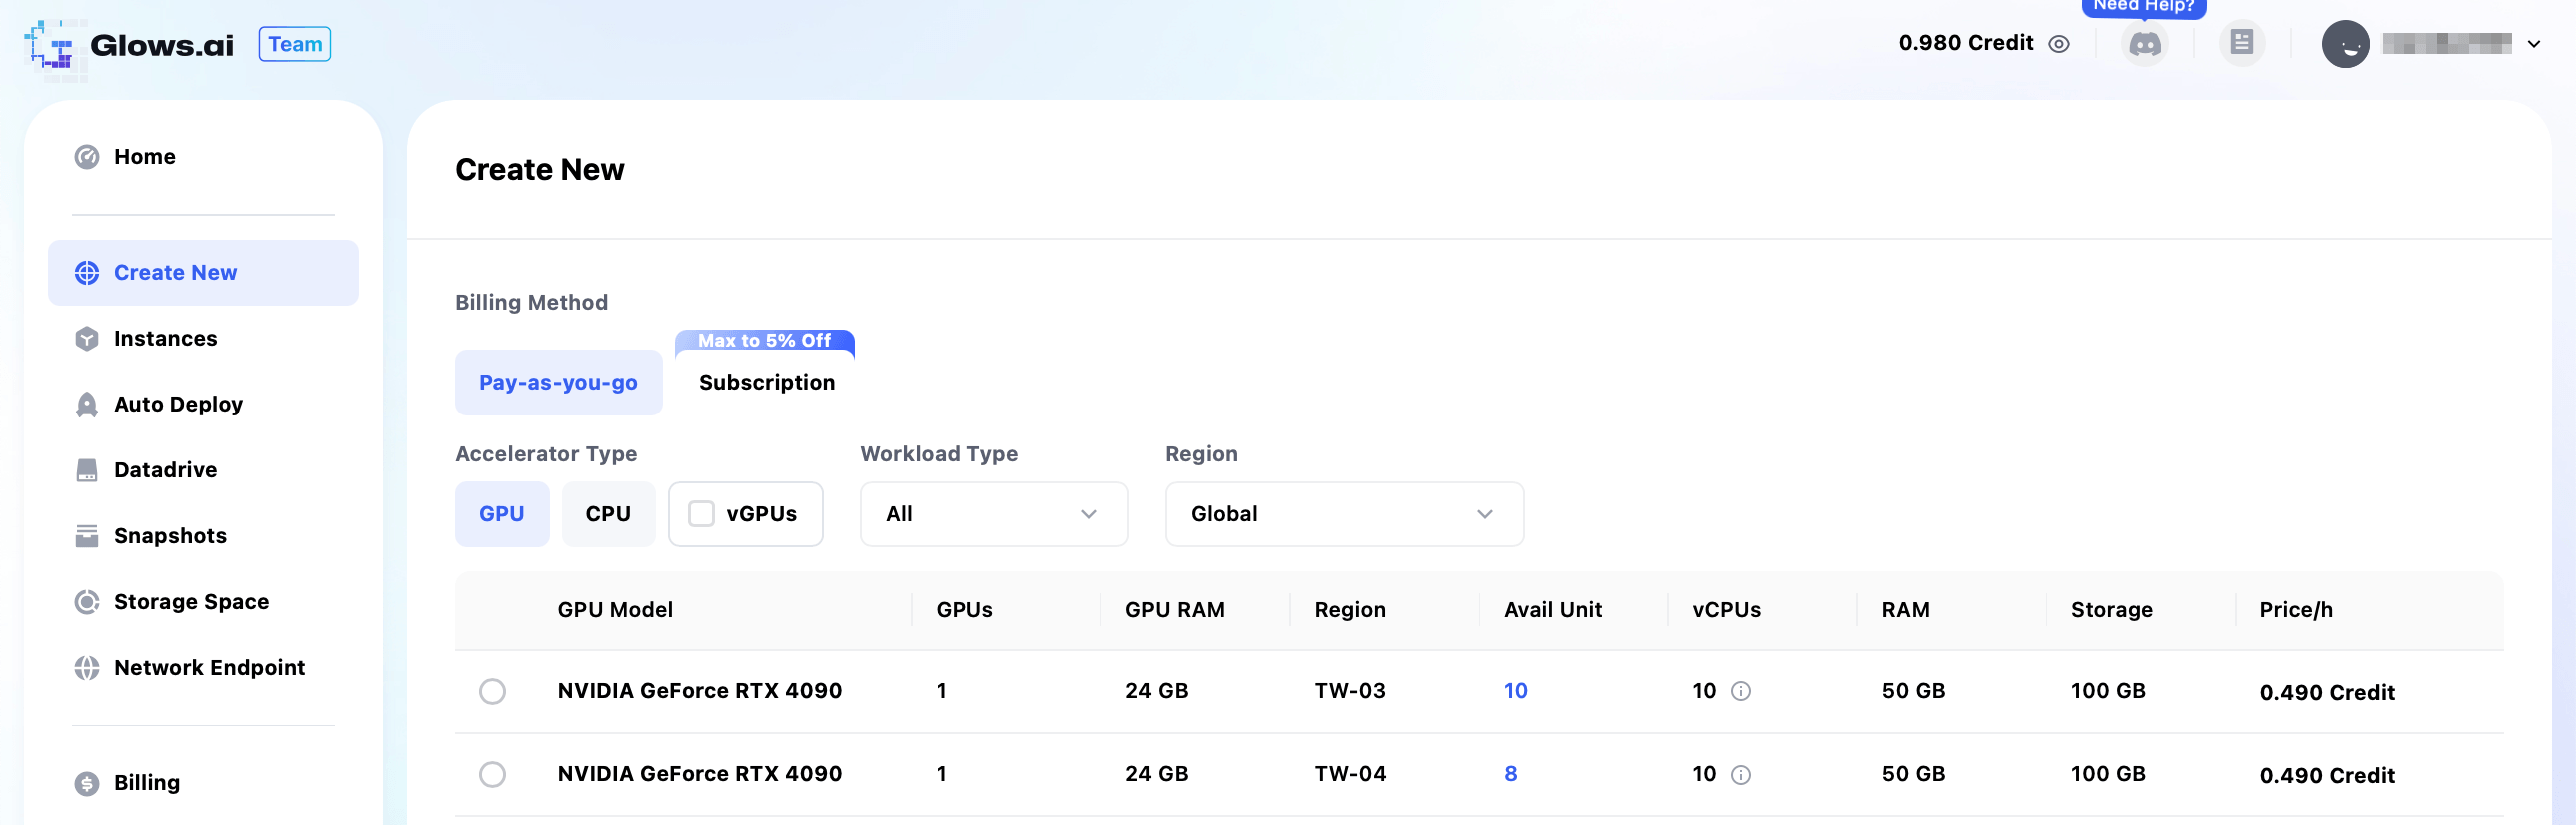
Task: Expand the user account menu chevron
Action: click(2534, 44)
